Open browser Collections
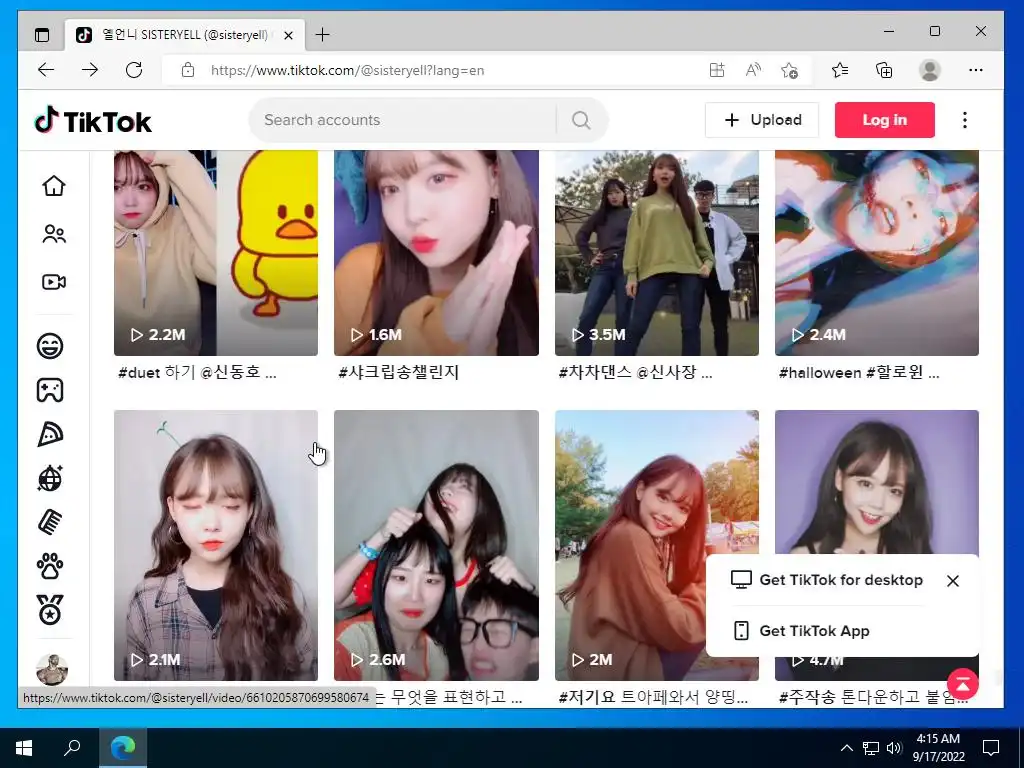The width and height of the screenshot is (1024, 768). [884, 70]
